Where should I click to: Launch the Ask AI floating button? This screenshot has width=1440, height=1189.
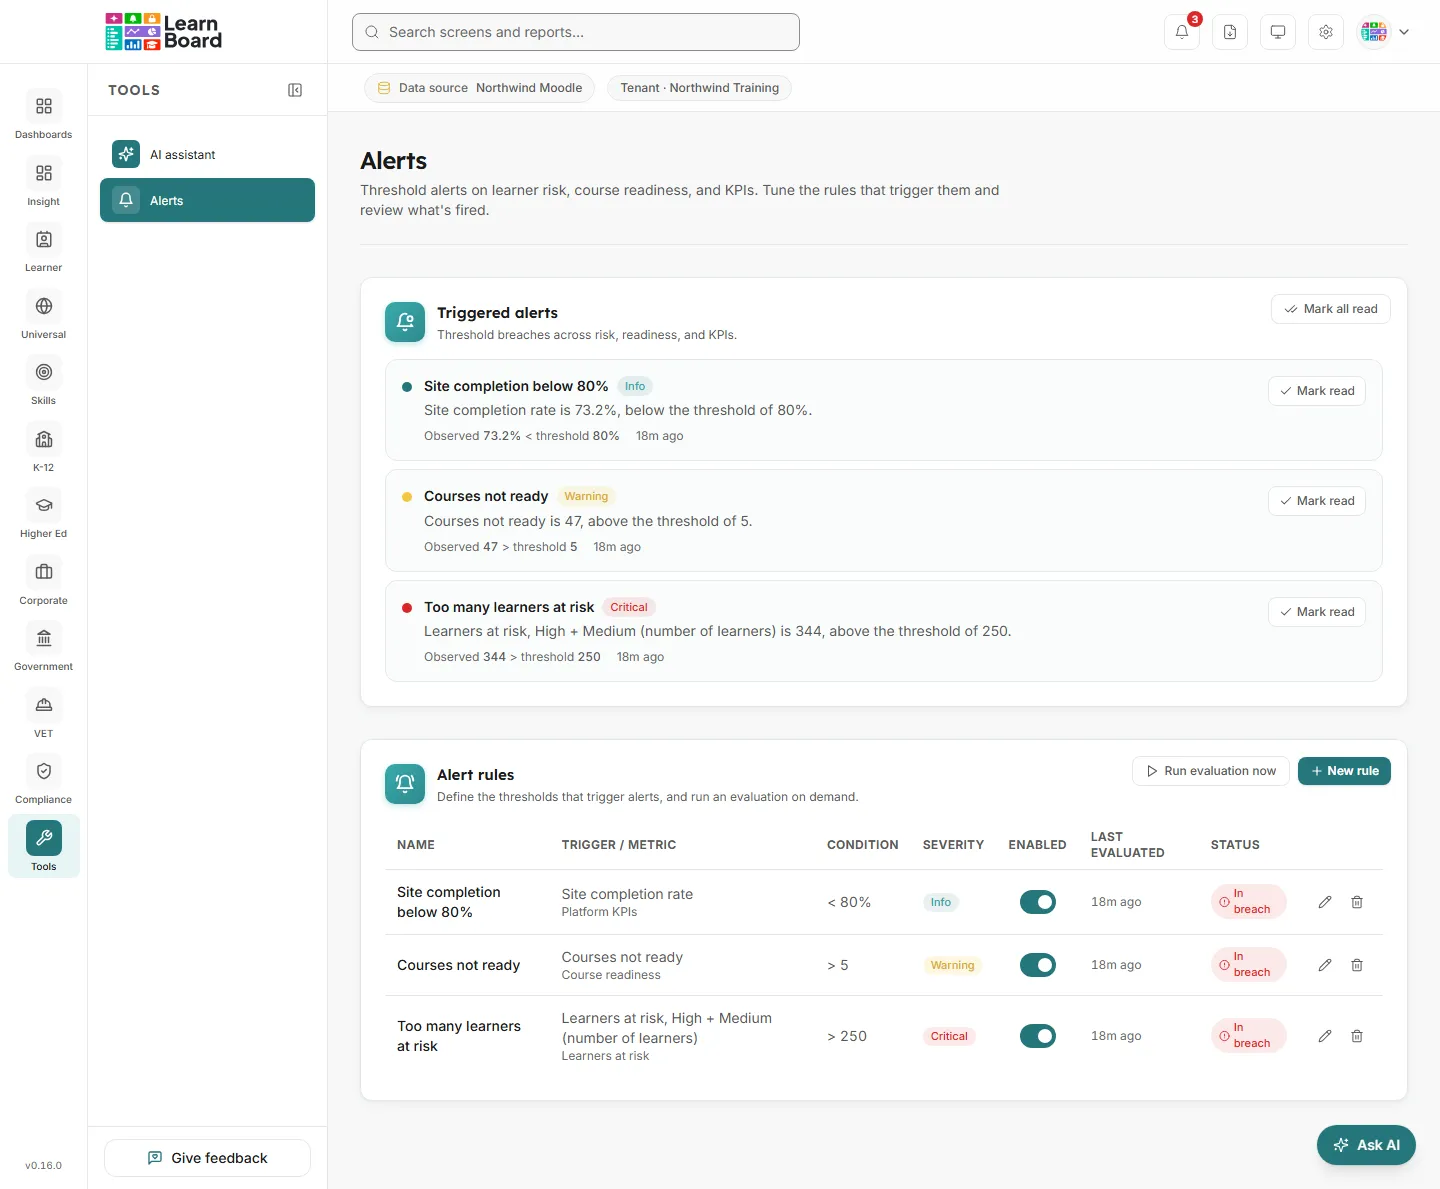[x=1366, y=1145]
